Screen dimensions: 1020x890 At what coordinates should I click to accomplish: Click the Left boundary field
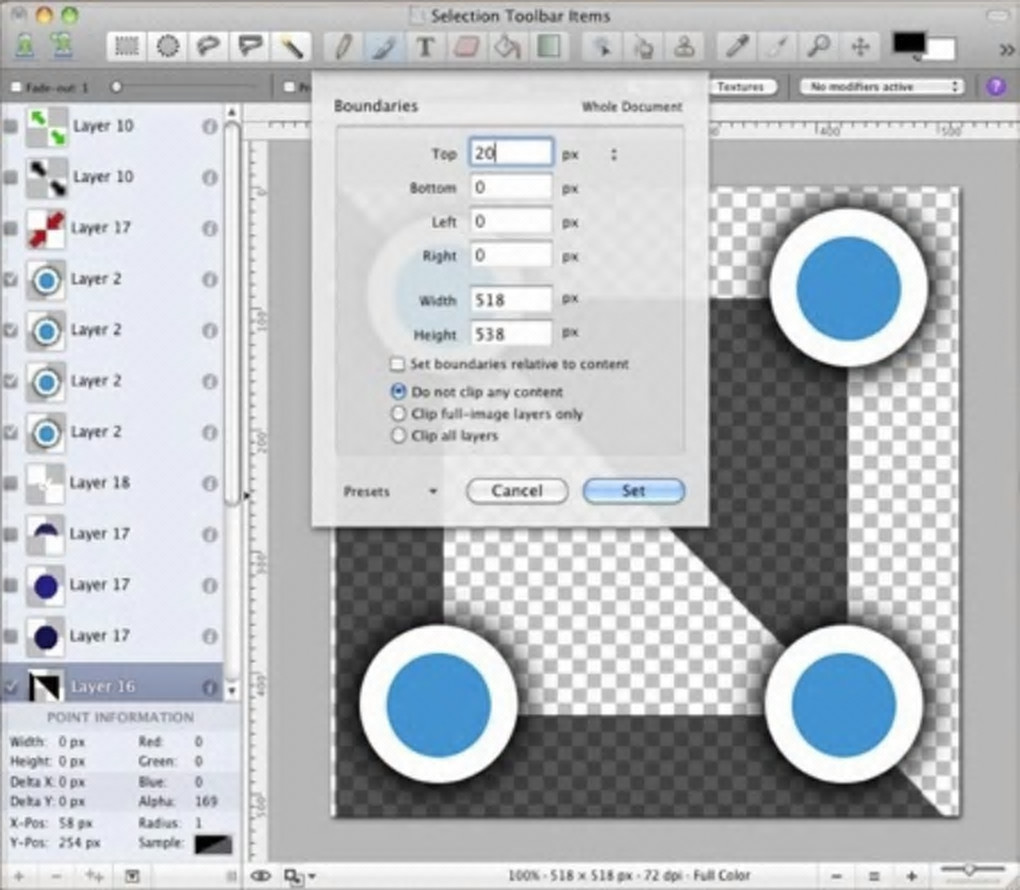click(x=511, y=221)
